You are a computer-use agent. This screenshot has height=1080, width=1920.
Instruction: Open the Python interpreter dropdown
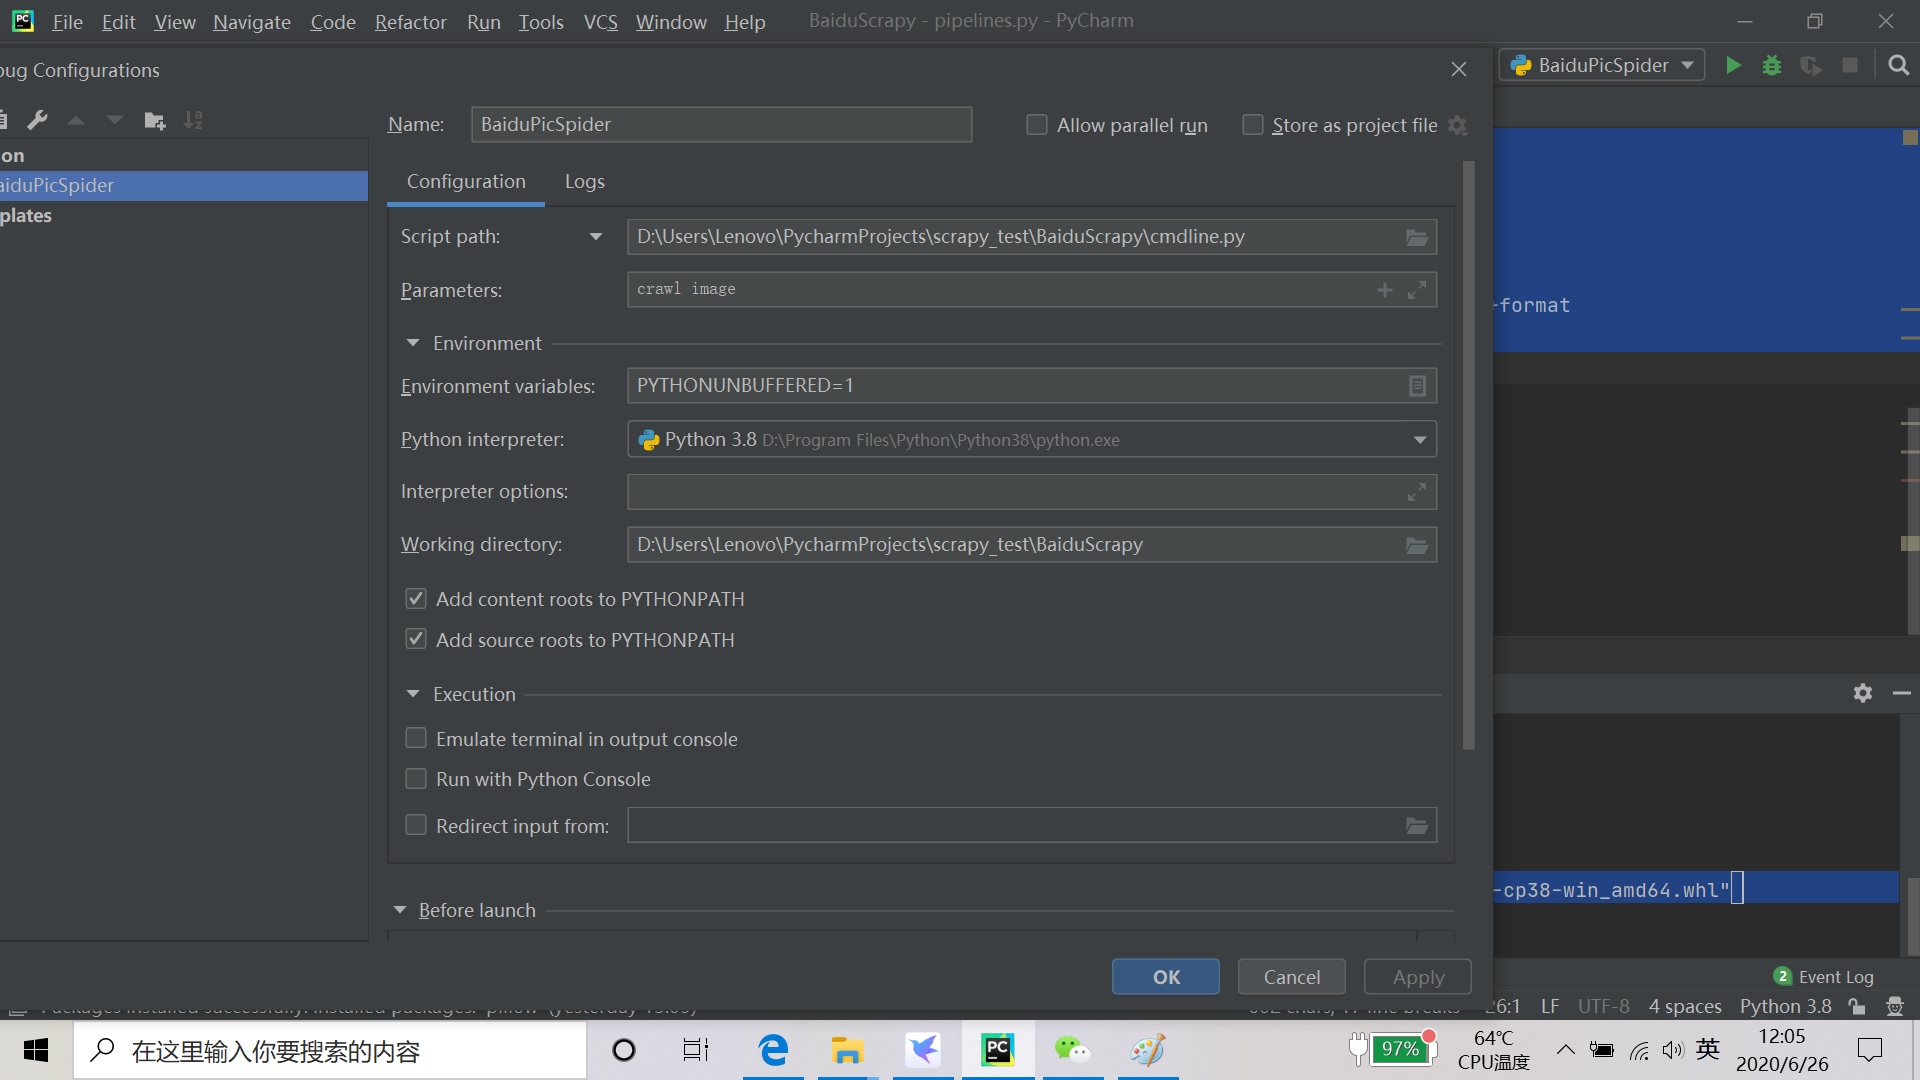1419,440
